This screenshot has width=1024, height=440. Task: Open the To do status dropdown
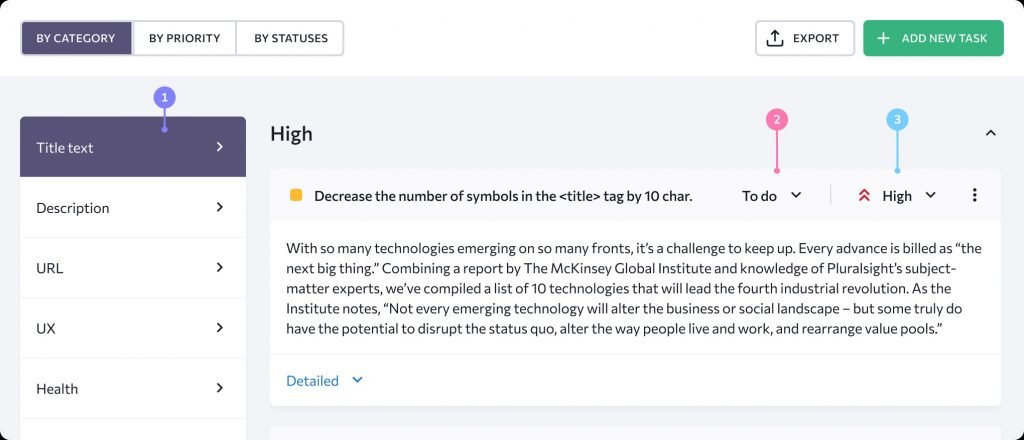click(771, 196)
